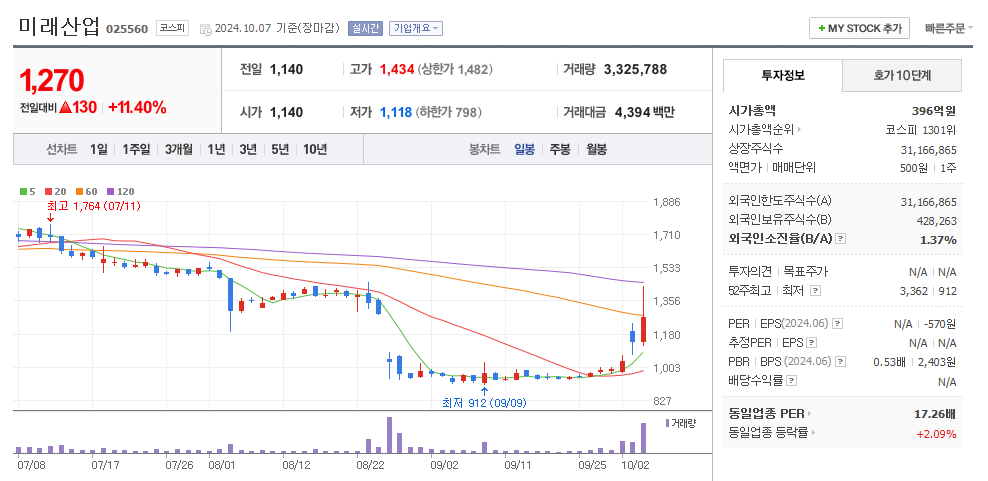Screen dimensions: 988x481
Task: Select the 주봉 weekly candle chart
Action: point(560,149)
